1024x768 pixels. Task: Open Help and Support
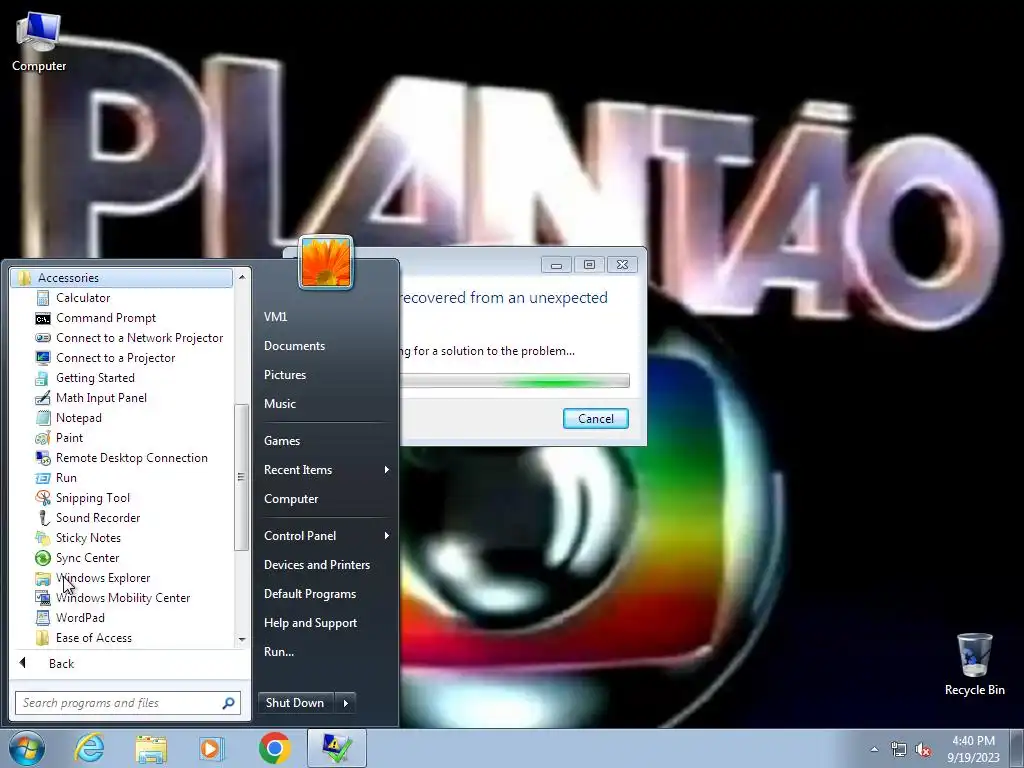click(310, 623)
